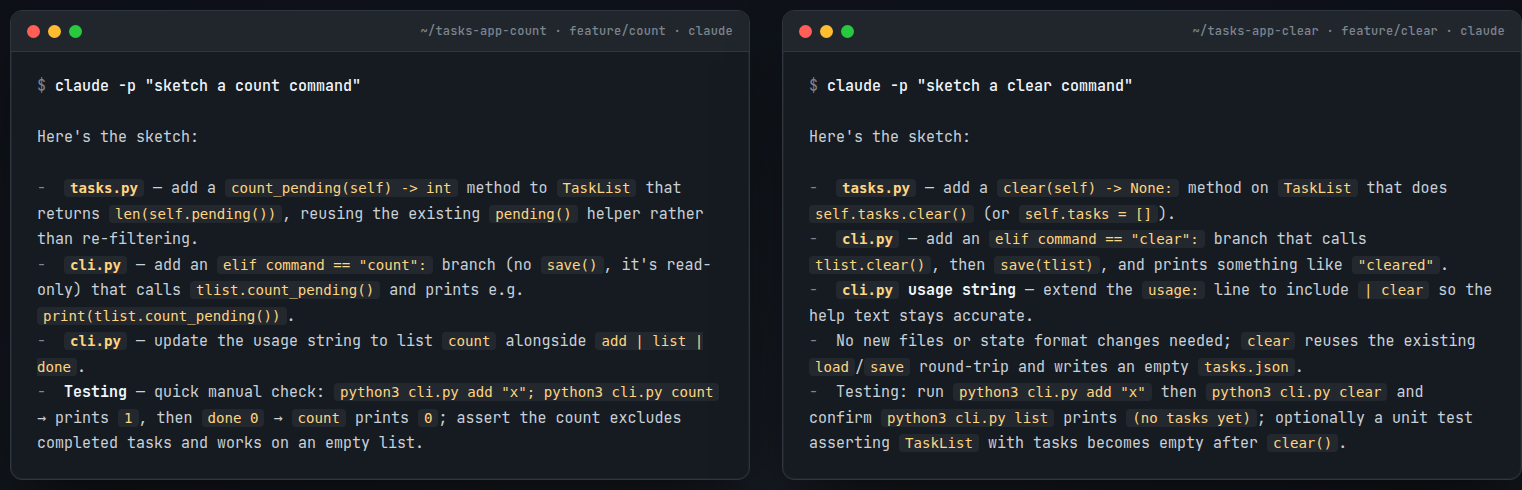Viewport: 1522px width, 490px height.
Task: Click 'TaskList' after 'asserting' in the clear terminal
Action: 938,444
